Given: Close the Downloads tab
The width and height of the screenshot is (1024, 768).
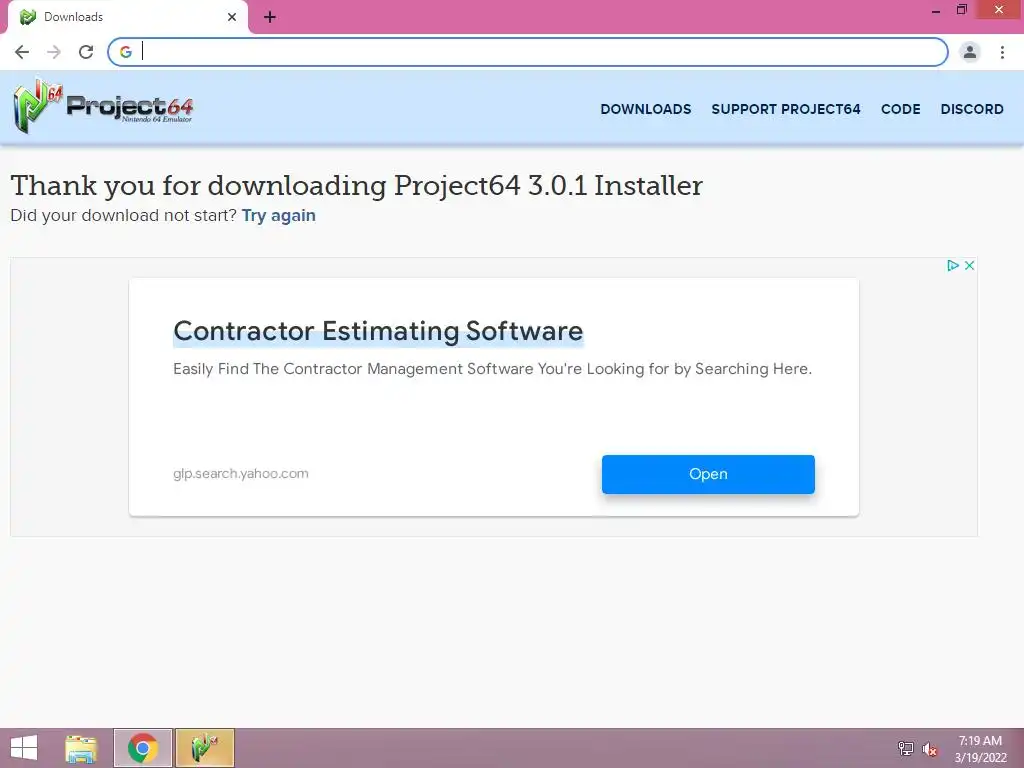Looking at the screenshot, I should pos(232,17).
